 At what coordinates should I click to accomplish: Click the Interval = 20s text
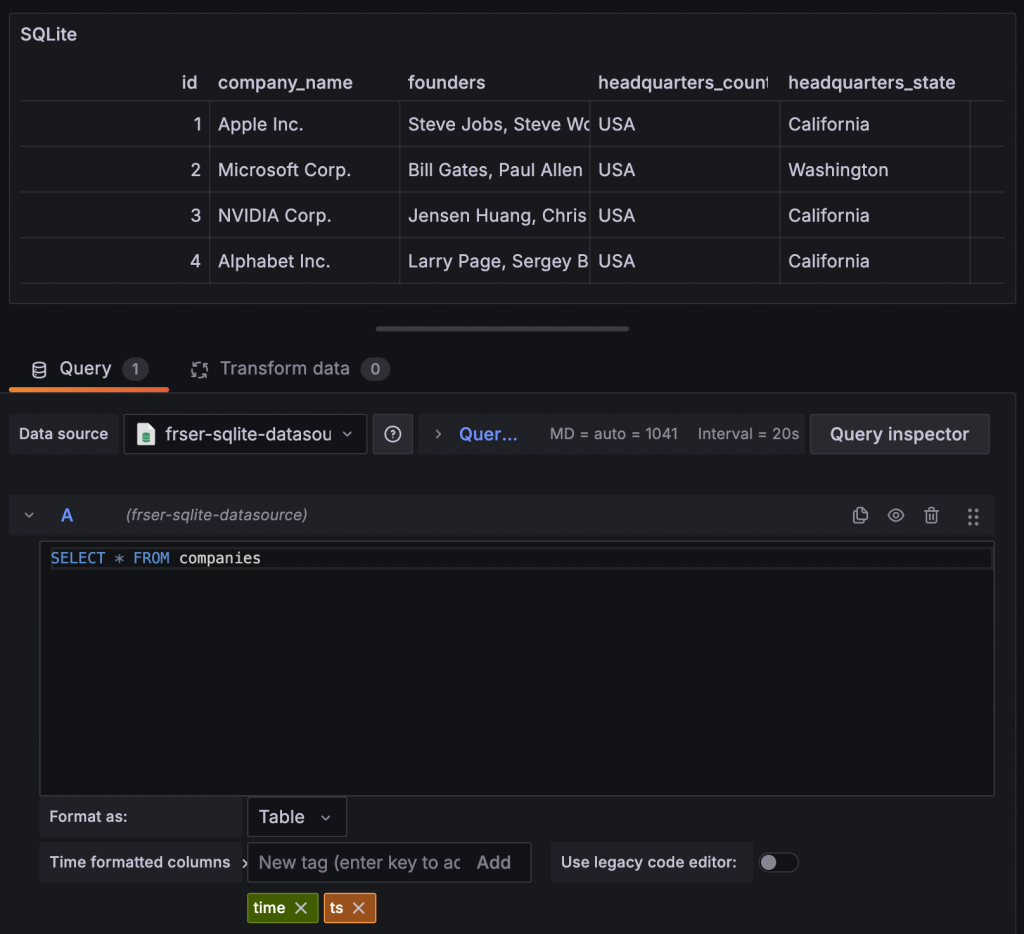click(x=748, y=434)
